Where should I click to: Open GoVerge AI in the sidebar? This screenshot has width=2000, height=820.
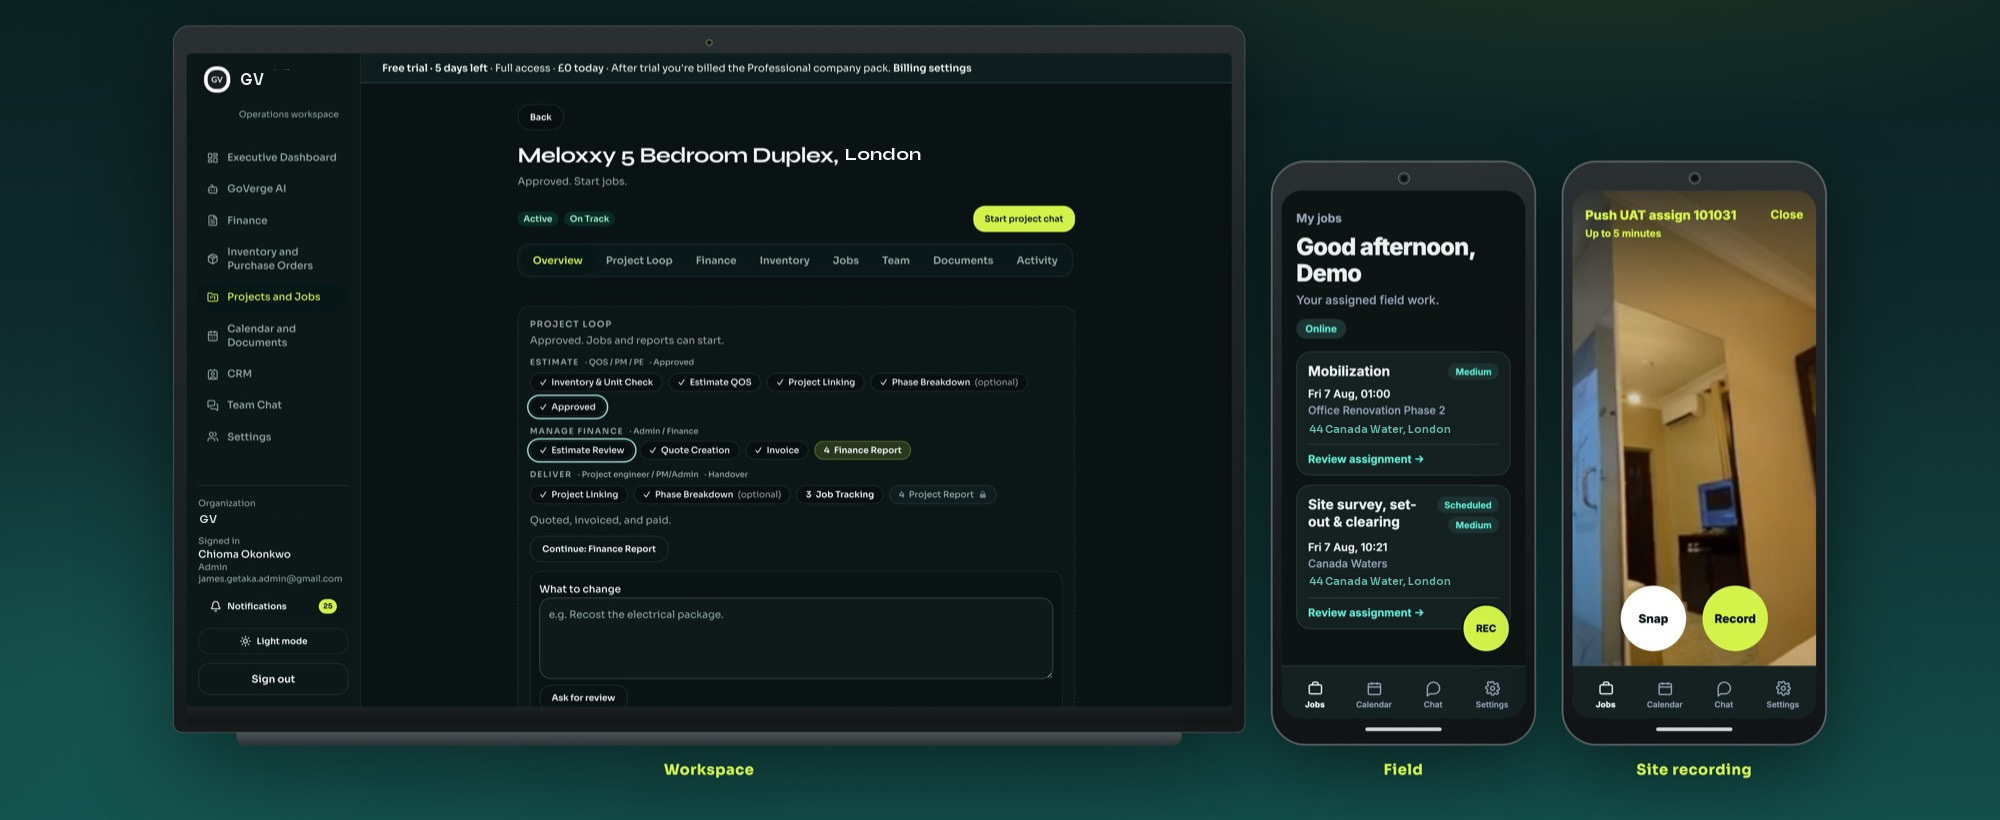point(247,188)
